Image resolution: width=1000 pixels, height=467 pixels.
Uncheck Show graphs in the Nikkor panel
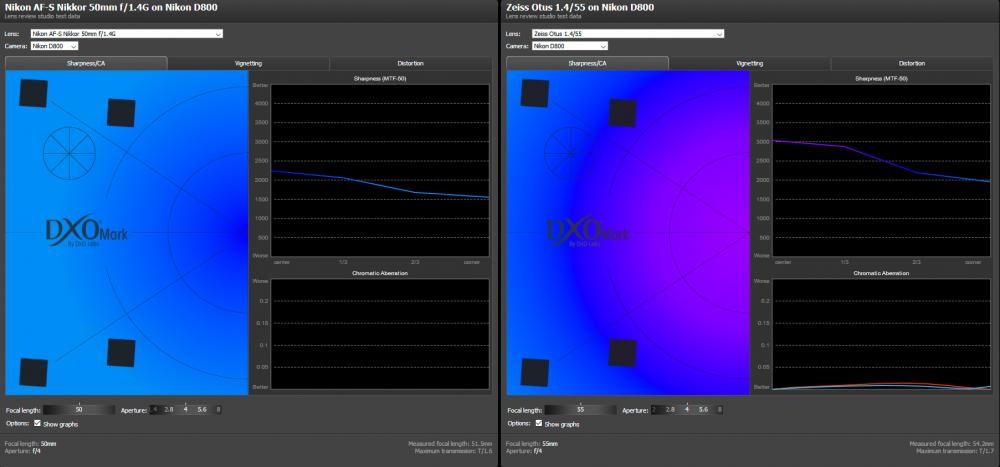click(x=38, y=423)
